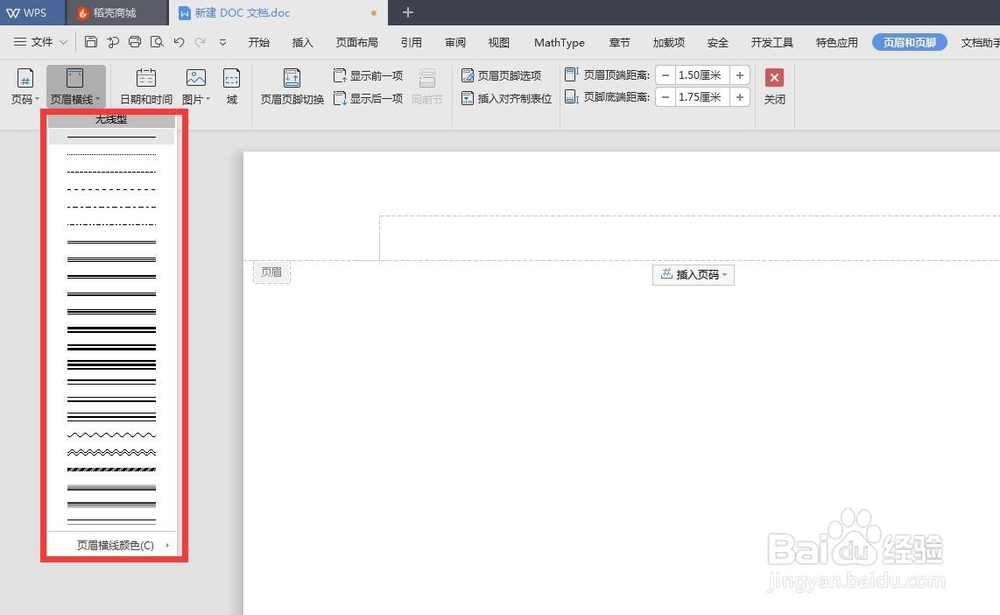The height and width of the screenshot is (615, 1000).
Task: Click 插入对齐制表位 alignment tab
Action: tap(506, 98)
